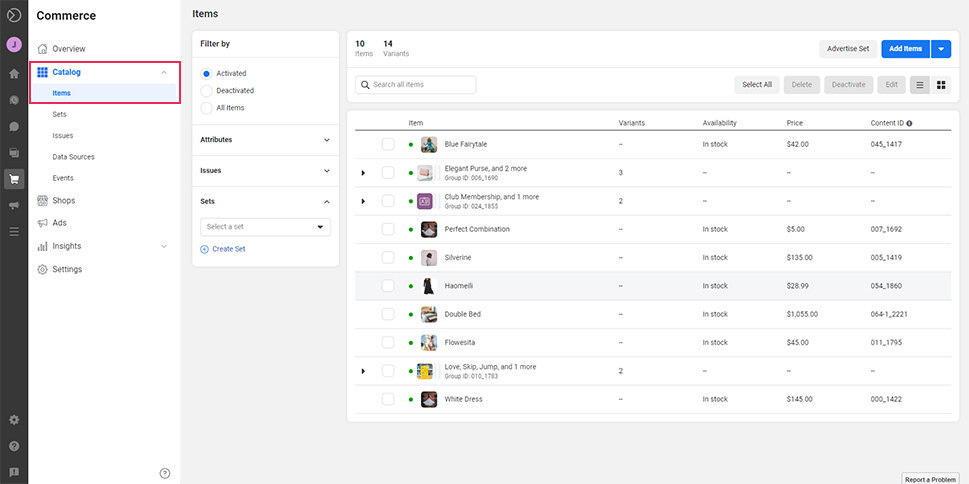Image resolution: width=969 pixels, height=484 pixels.
Task: Open the question mark help icon in rail
Action: (14, 446)
